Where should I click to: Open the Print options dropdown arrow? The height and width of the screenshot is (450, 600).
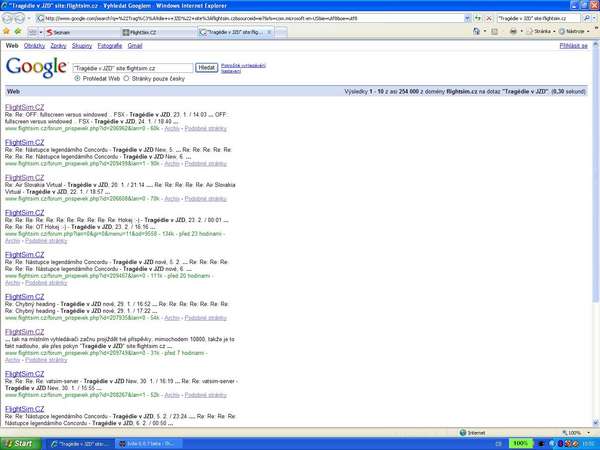[x=521, y=31]
